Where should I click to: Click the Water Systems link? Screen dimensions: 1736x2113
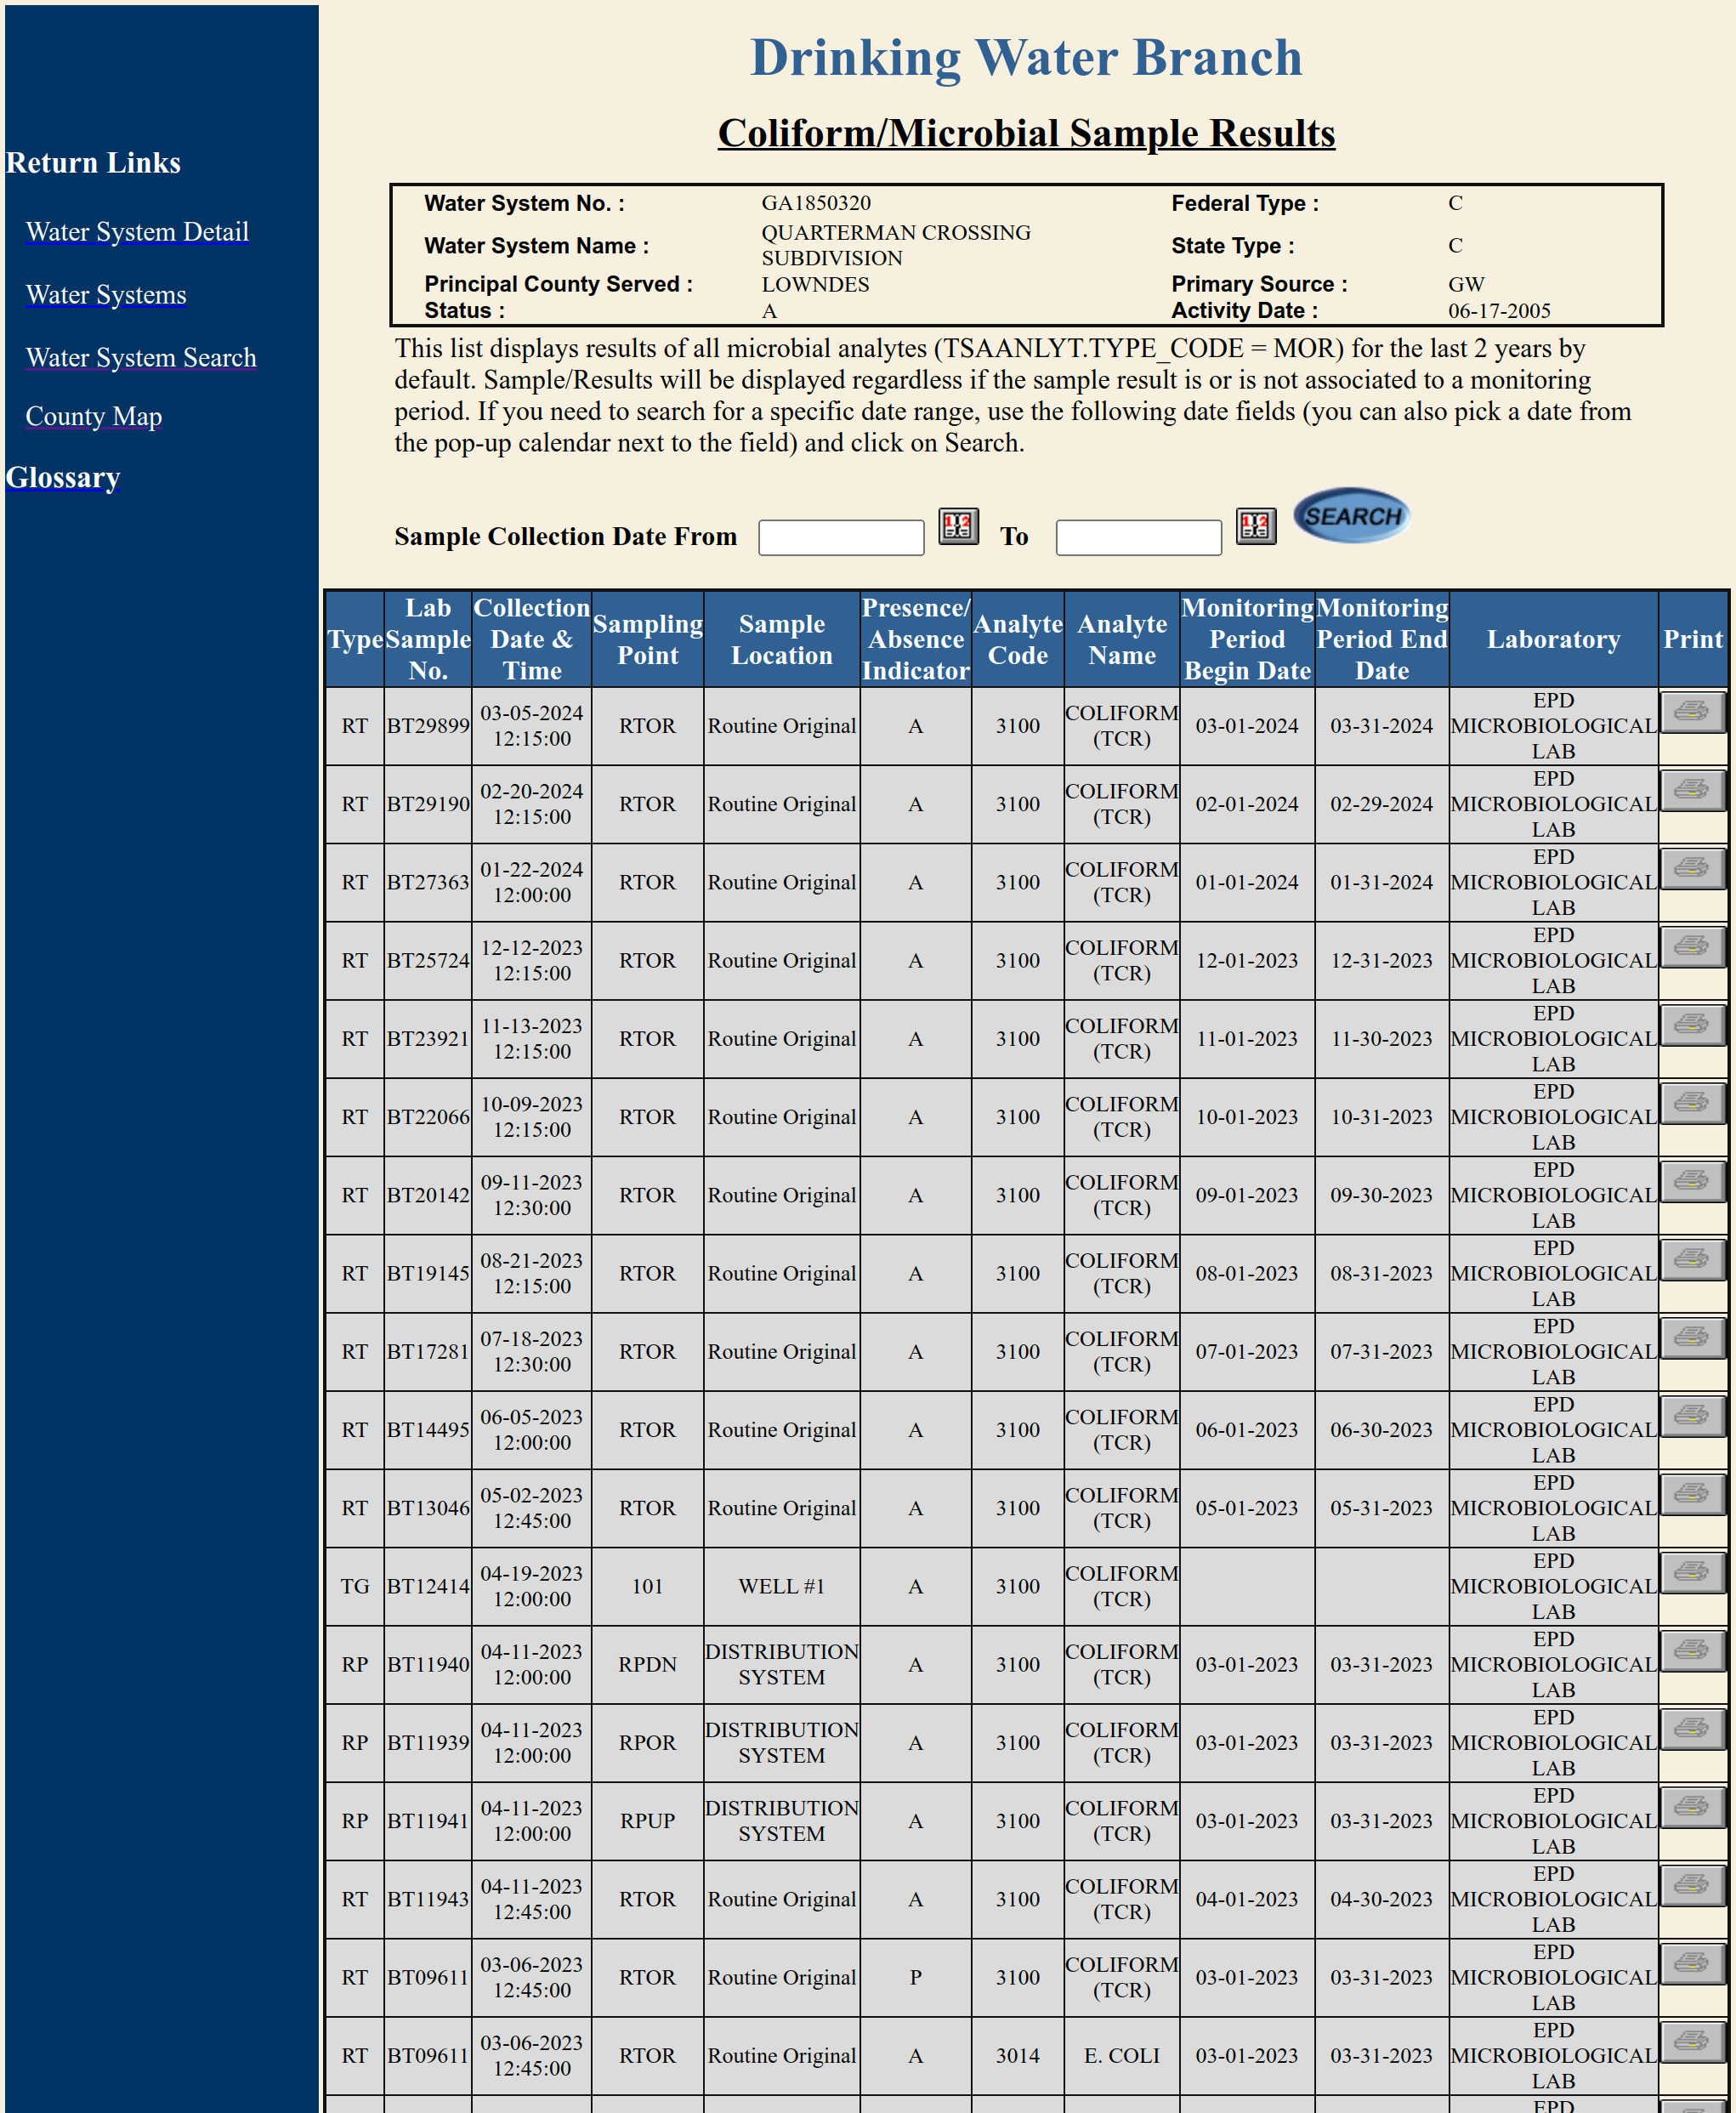[107, 293]
